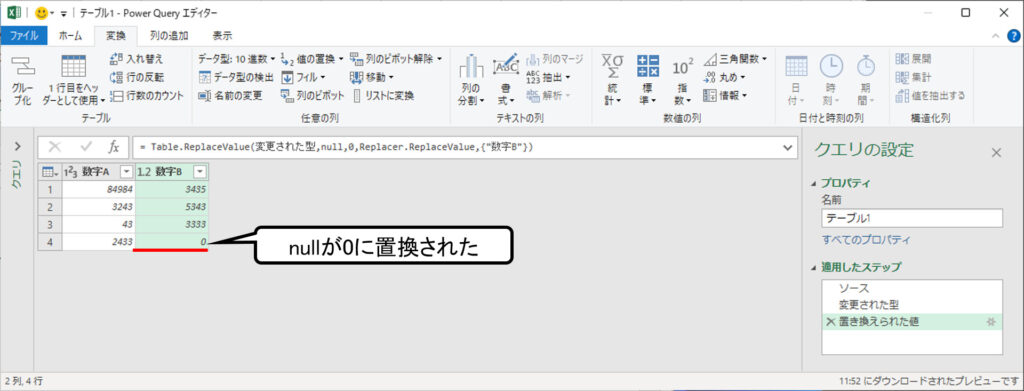Click the table corner menu icon
Viewport: 1024px width, 391px height.
point(50,172)
